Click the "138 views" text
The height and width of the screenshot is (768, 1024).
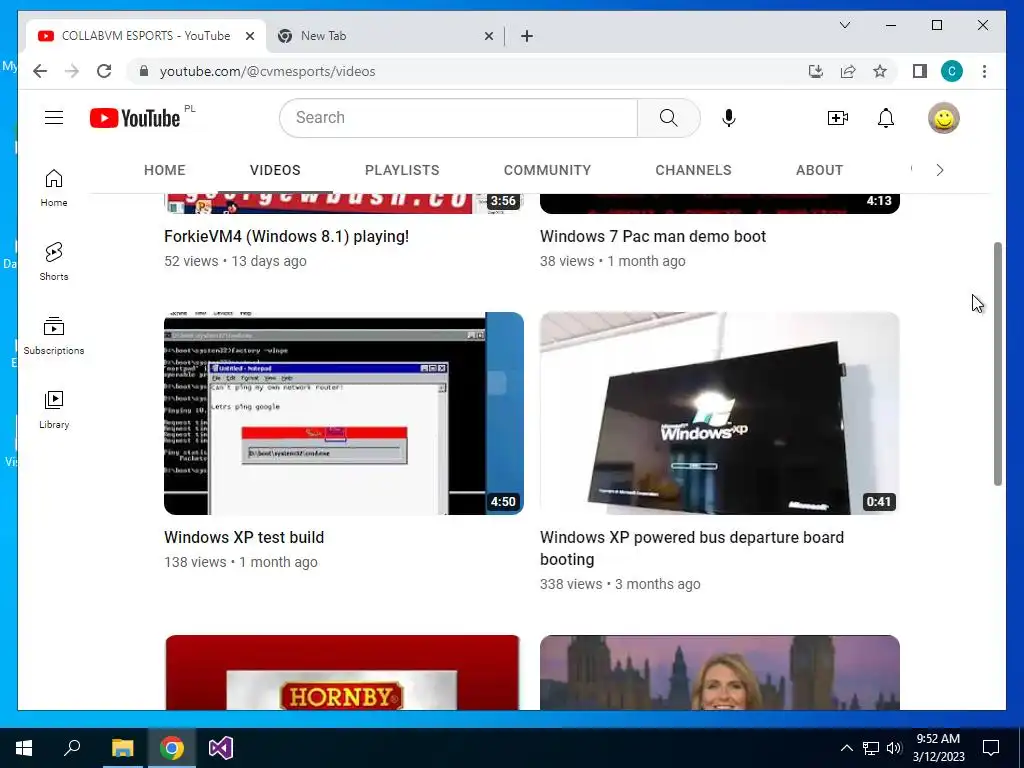[x=195, y=562]
